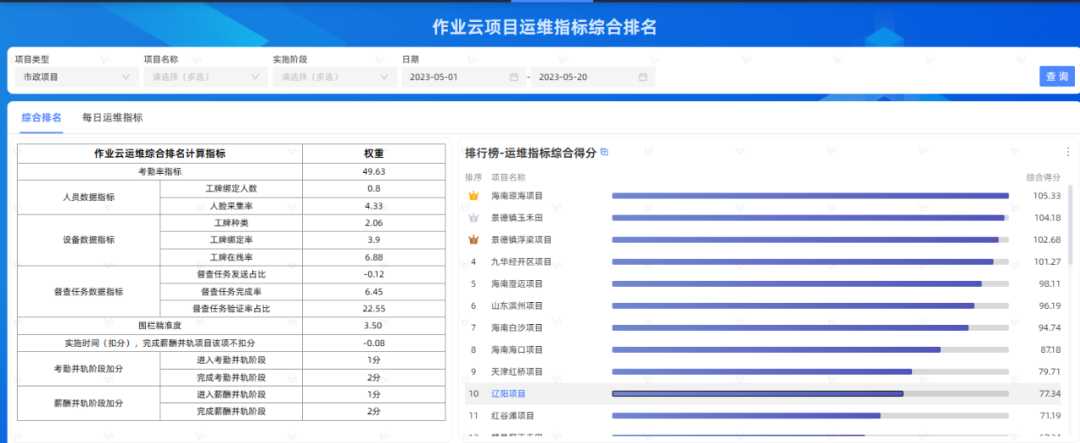Click the gold crown icon for 海南琼海项目
The image size is (1080, 443).
tap(474, 196)
